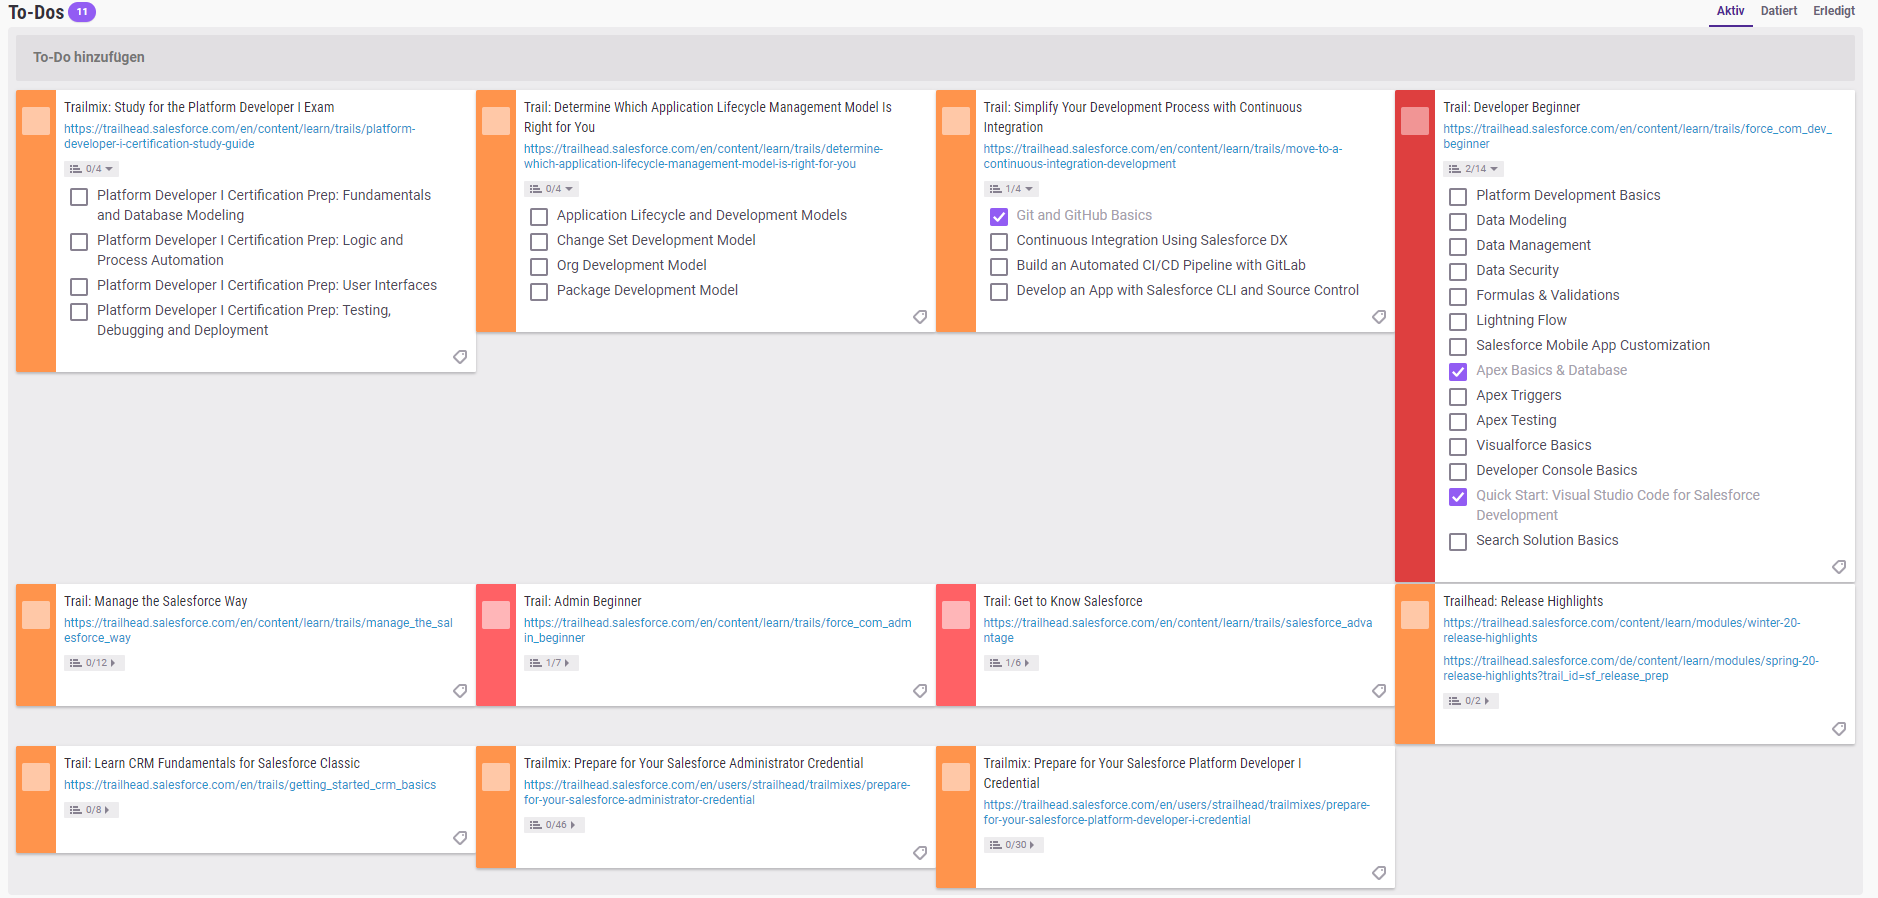The width and height of the screenshot is (1878, 898).
Task: Click tag icon on Developer Beginner card
Action: point(1839,567)
